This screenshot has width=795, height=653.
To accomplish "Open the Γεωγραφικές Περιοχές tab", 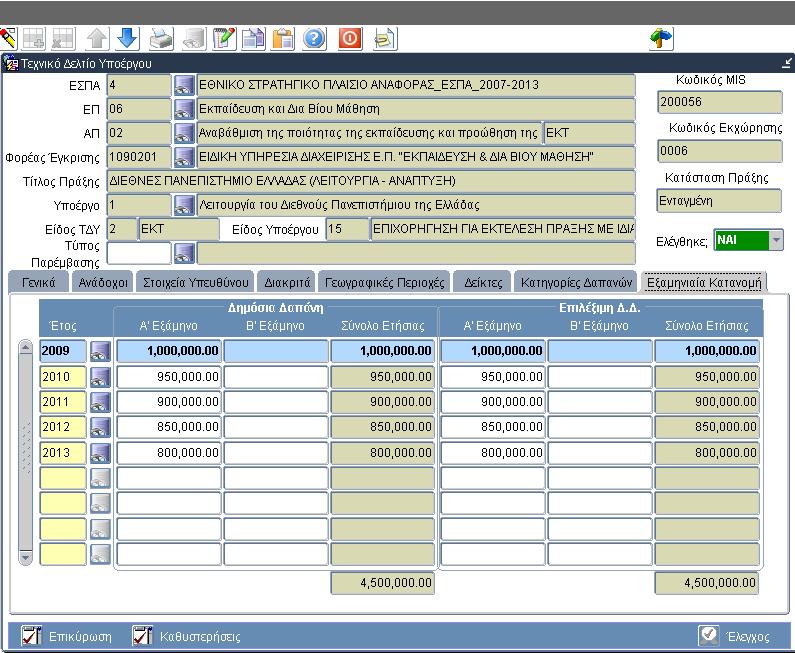I will tap(384, 282).
